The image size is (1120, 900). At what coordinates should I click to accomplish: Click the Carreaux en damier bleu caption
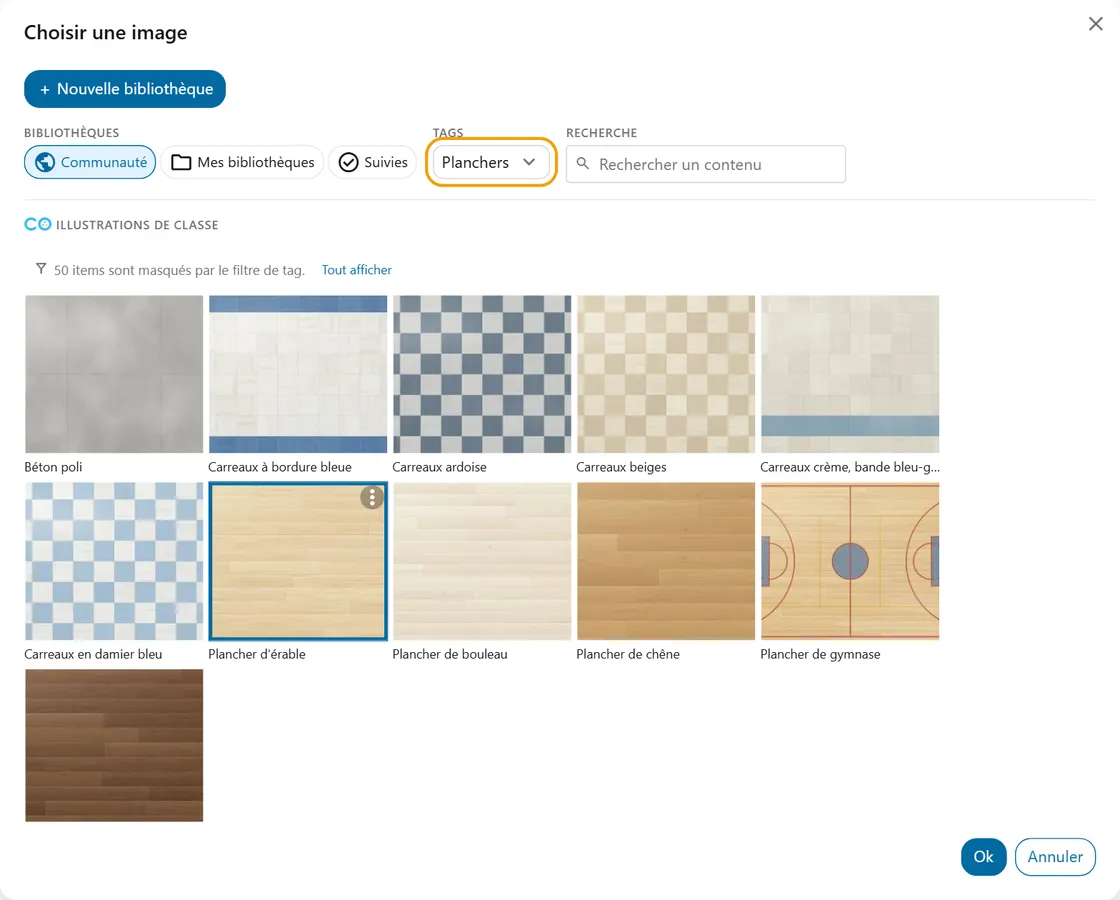pyautogui.click(x=93, y=654)
